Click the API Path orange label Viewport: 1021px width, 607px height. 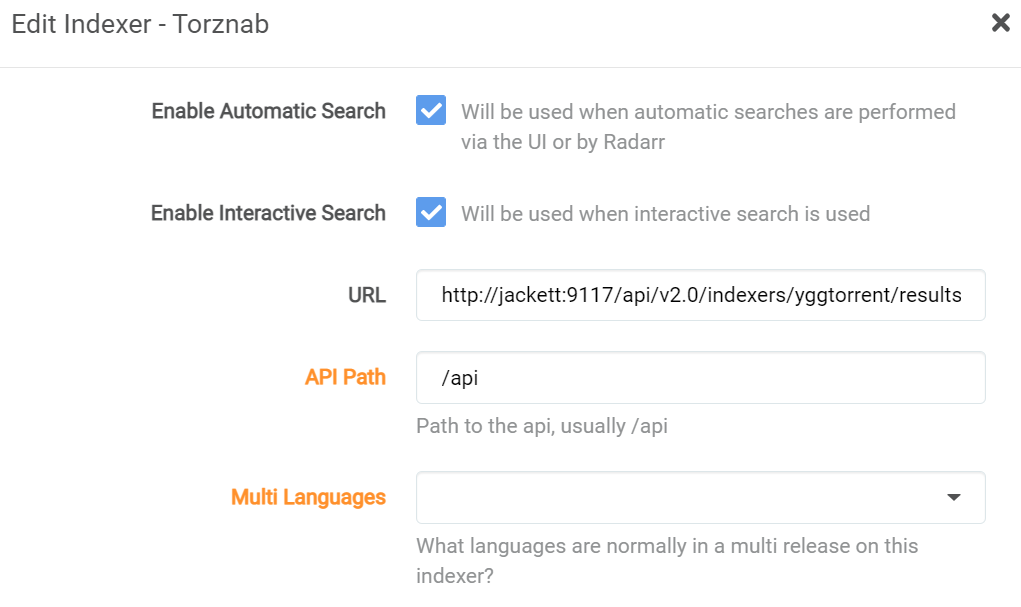[345, 377]
